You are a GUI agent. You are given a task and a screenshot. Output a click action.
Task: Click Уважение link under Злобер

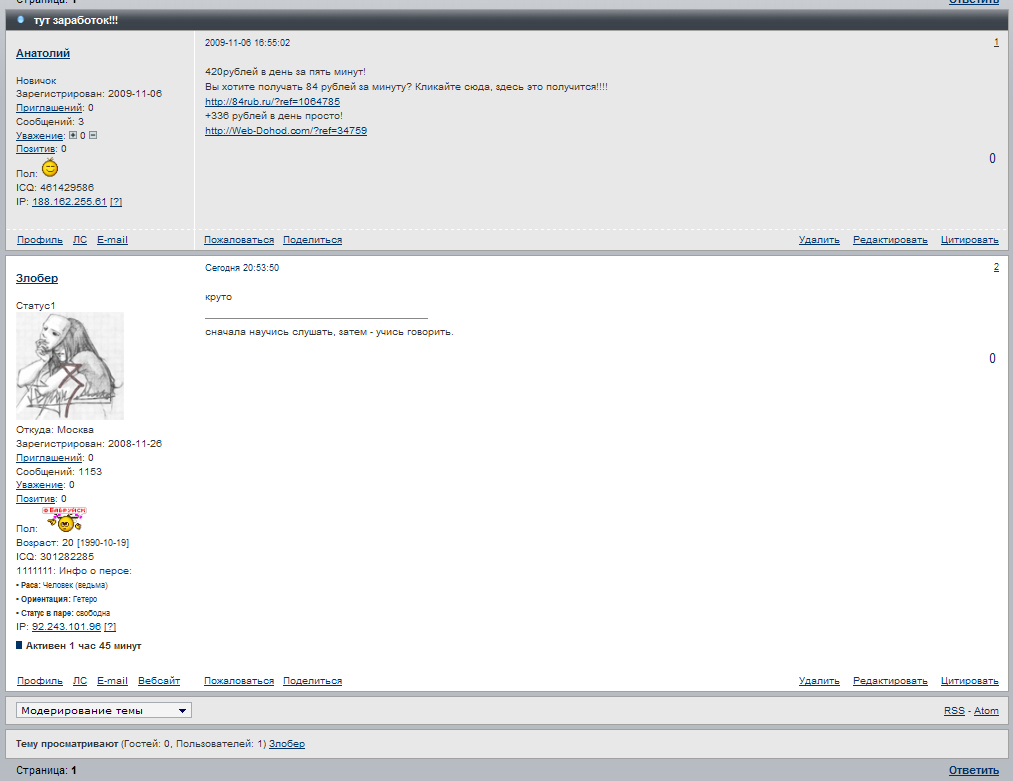coord(39,485)
